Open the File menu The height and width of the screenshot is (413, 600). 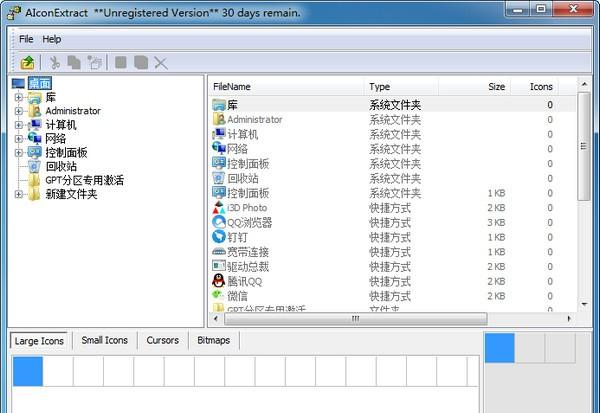click(26, 39)
